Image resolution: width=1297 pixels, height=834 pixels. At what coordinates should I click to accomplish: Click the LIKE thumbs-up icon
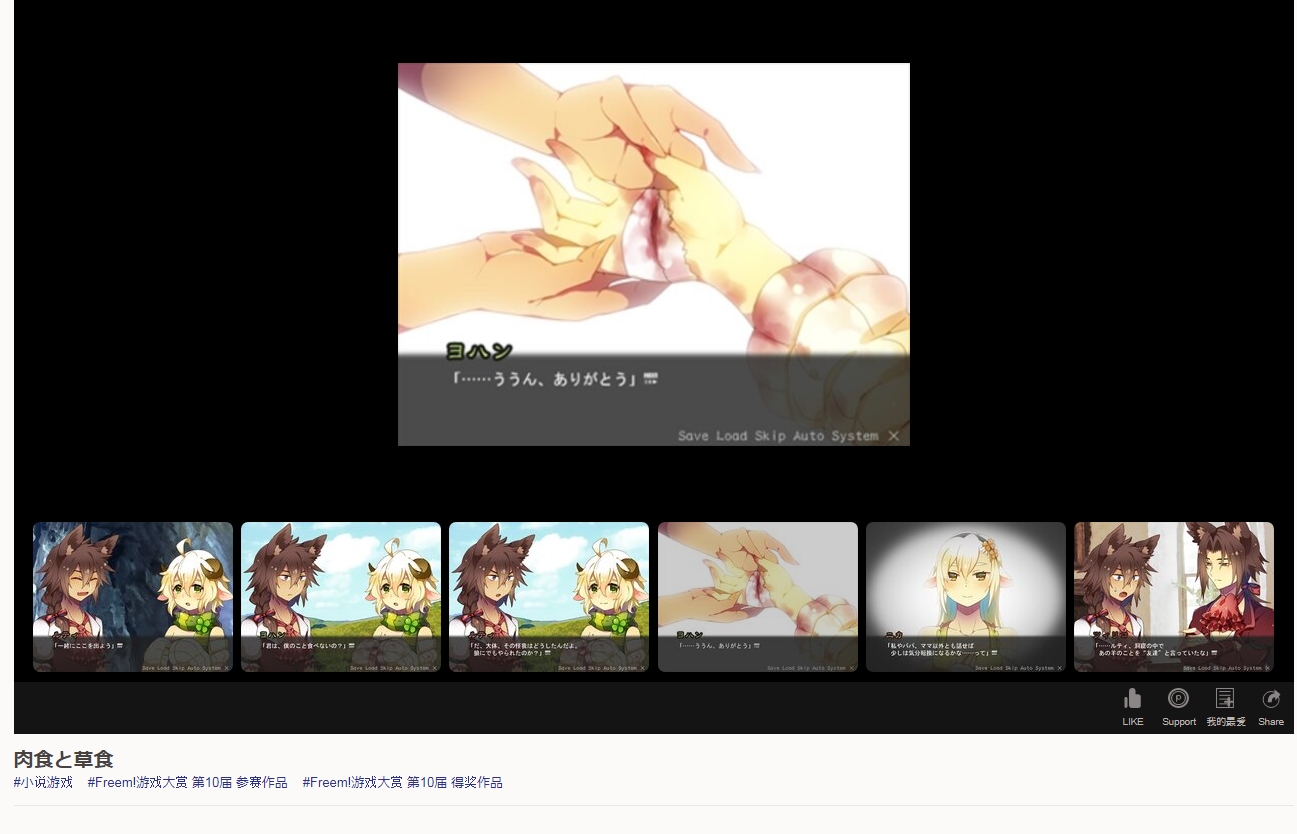point(1132,699)
